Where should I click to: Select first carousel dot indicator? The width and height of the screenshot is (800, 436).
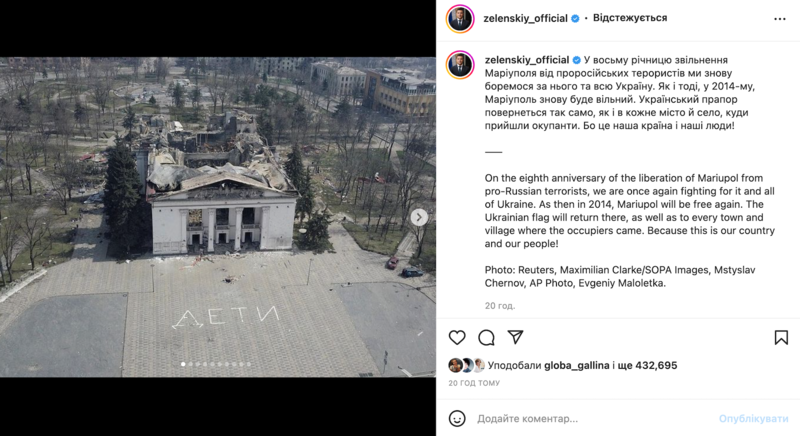tap(183, 364)
